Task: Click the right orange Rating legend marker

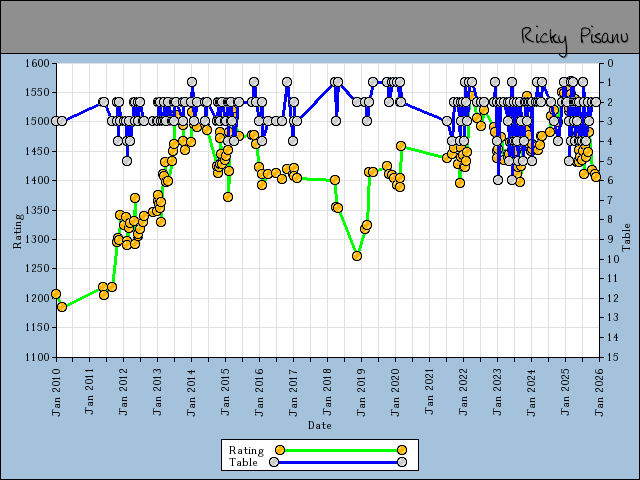Action: point(401,450)
